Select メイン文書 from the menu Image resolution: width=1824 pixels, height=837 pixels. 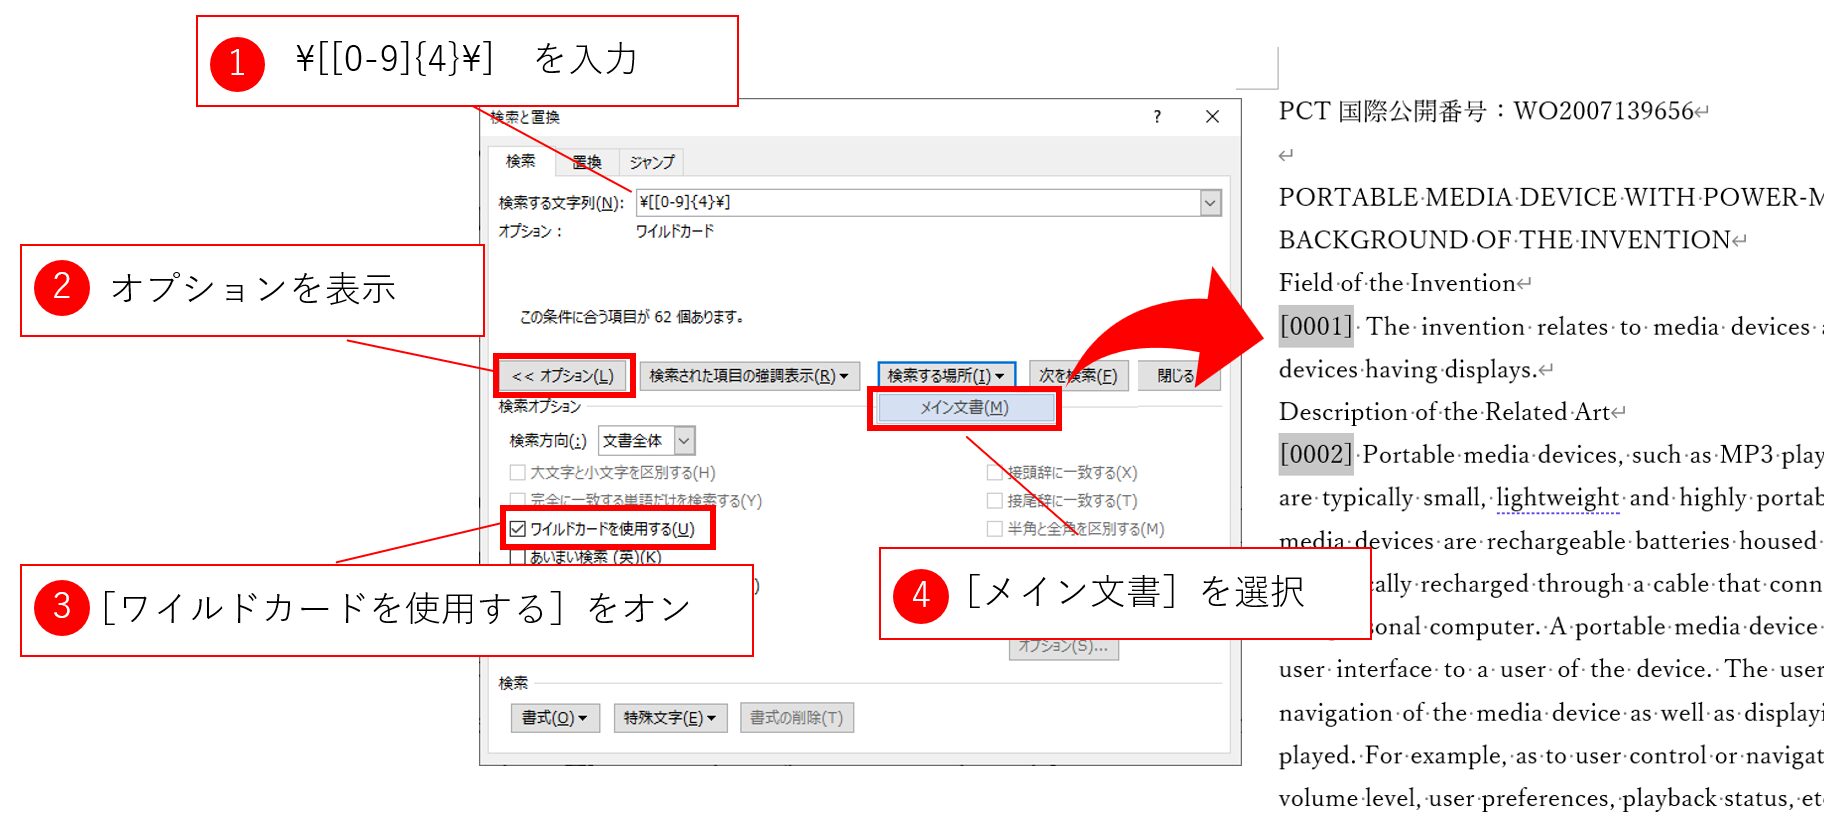click(964, 408)
